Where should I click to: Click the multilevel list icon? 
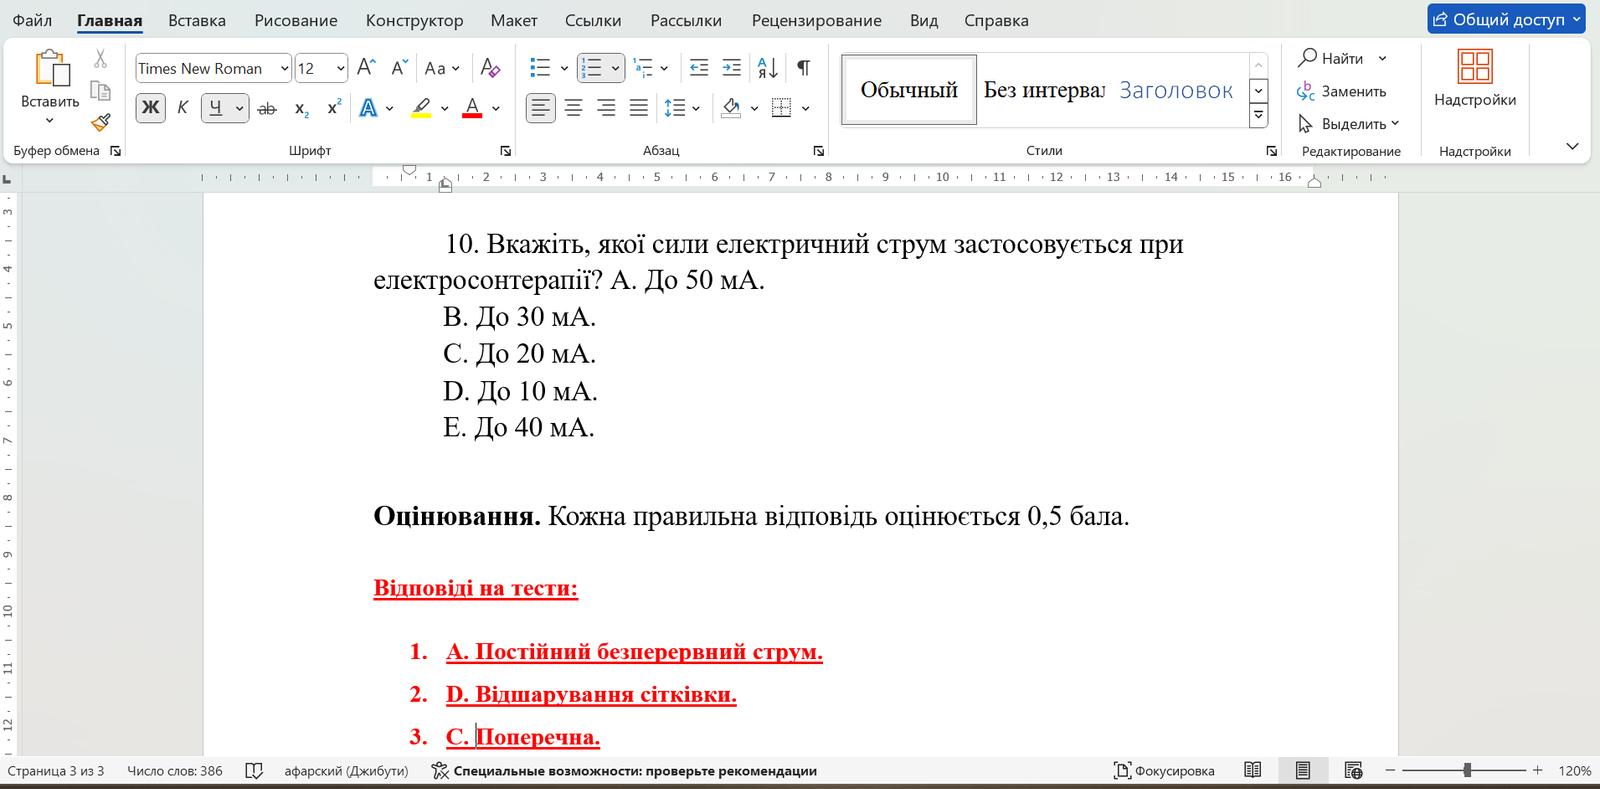(643, 68)
